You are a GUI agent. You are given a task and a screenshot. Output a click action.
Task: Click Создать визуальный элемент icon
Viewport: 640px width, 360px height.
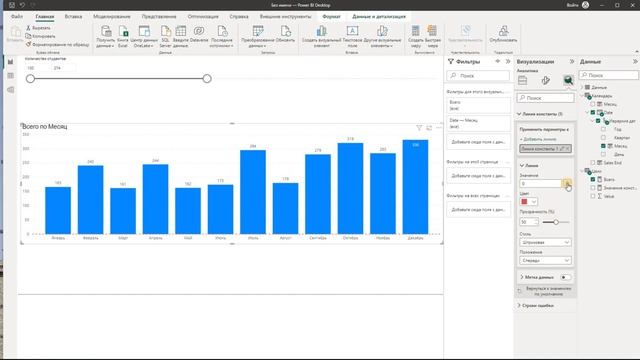pyautogui.click(x=321, y=31)
